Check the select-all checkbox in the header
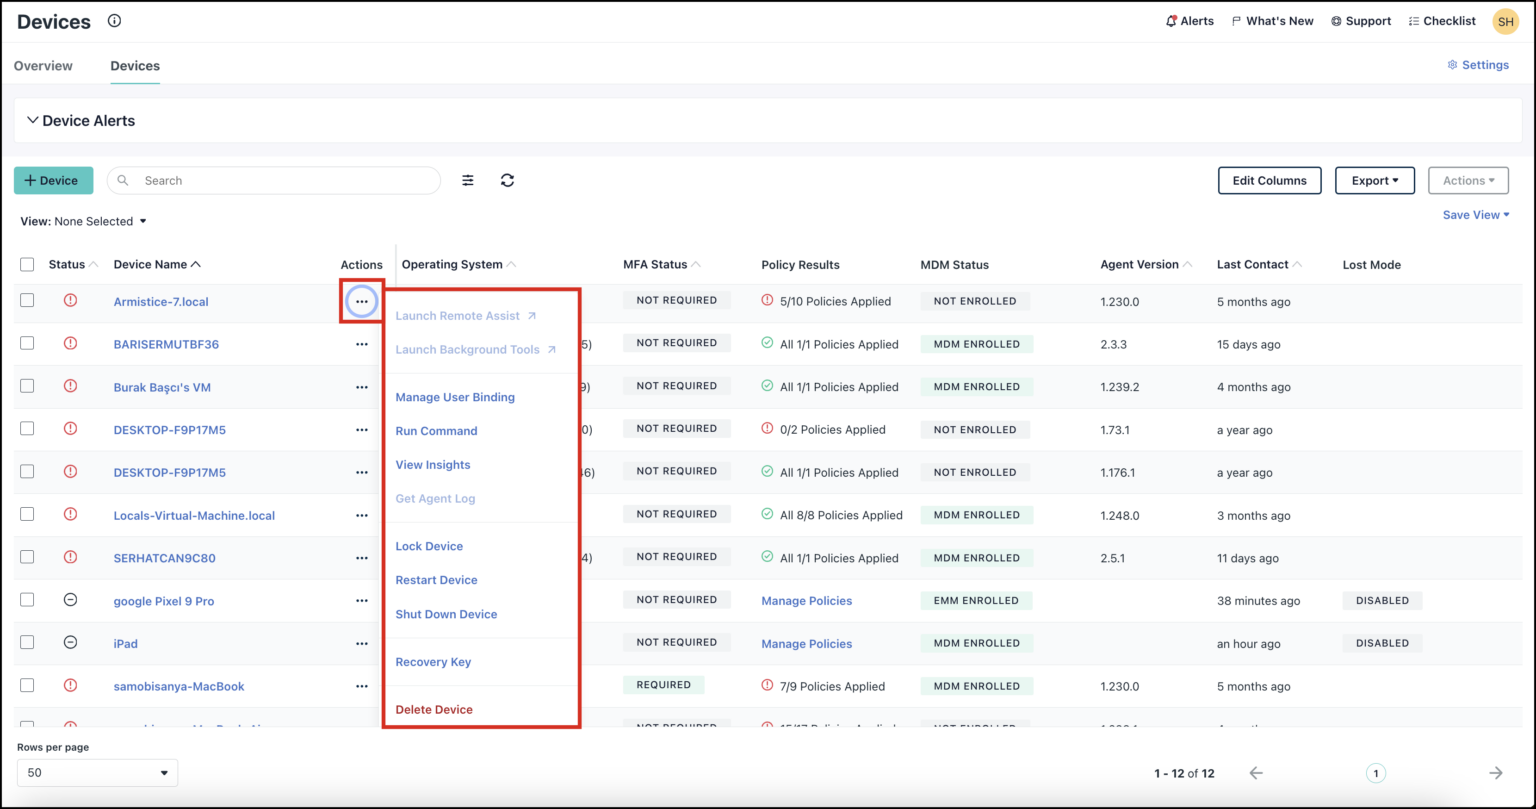The width and height of the screenshot is (1536, 809). pos(27,263)
